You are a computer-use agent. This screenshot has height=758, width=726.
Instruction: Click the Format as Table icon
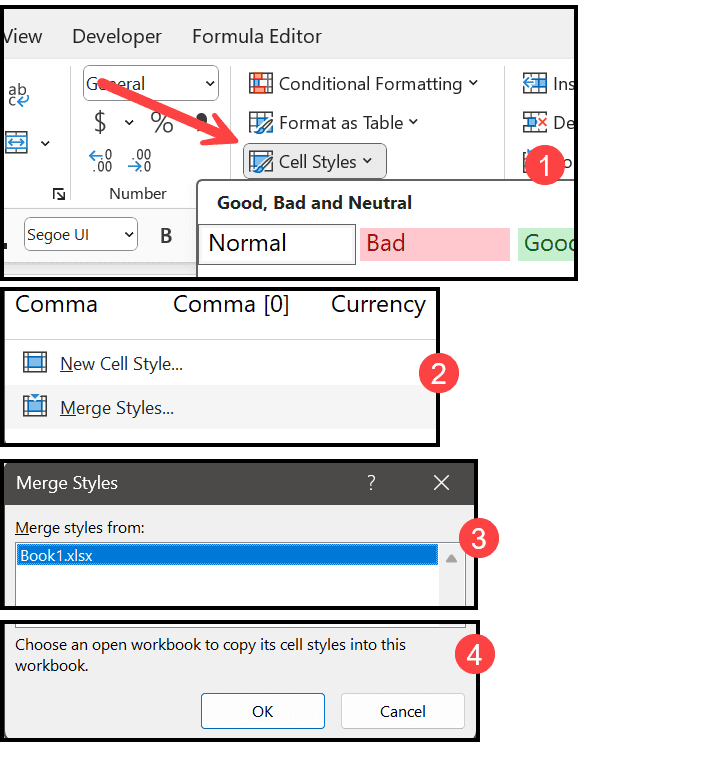(261, 122)
